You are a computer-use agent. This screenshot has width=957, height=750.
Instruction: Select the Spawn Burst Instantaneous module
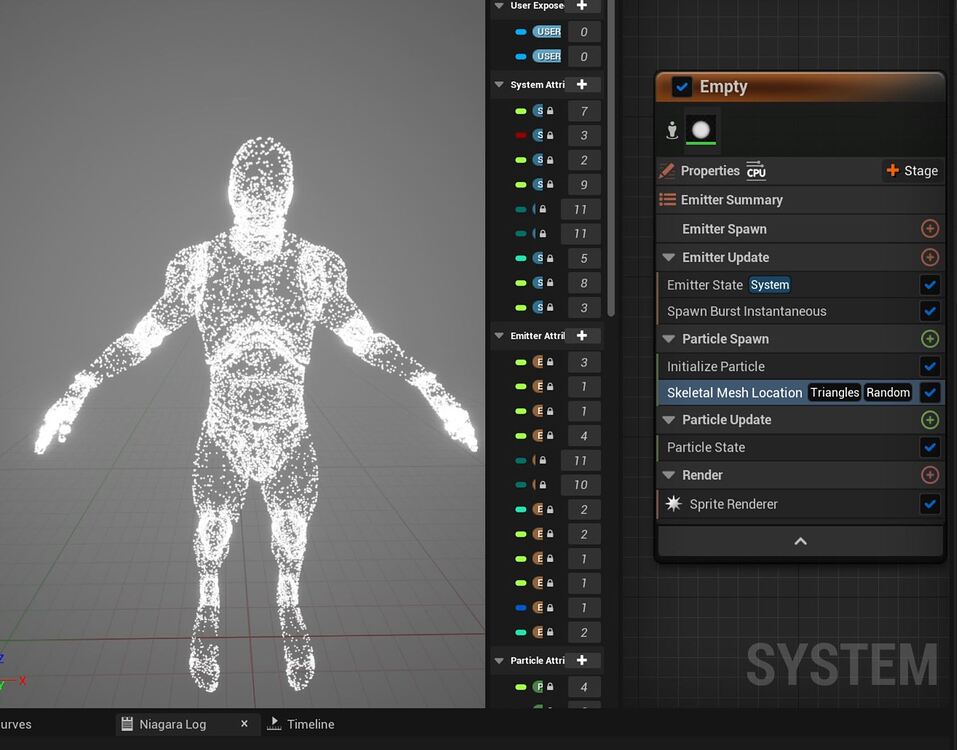(745, 311)
